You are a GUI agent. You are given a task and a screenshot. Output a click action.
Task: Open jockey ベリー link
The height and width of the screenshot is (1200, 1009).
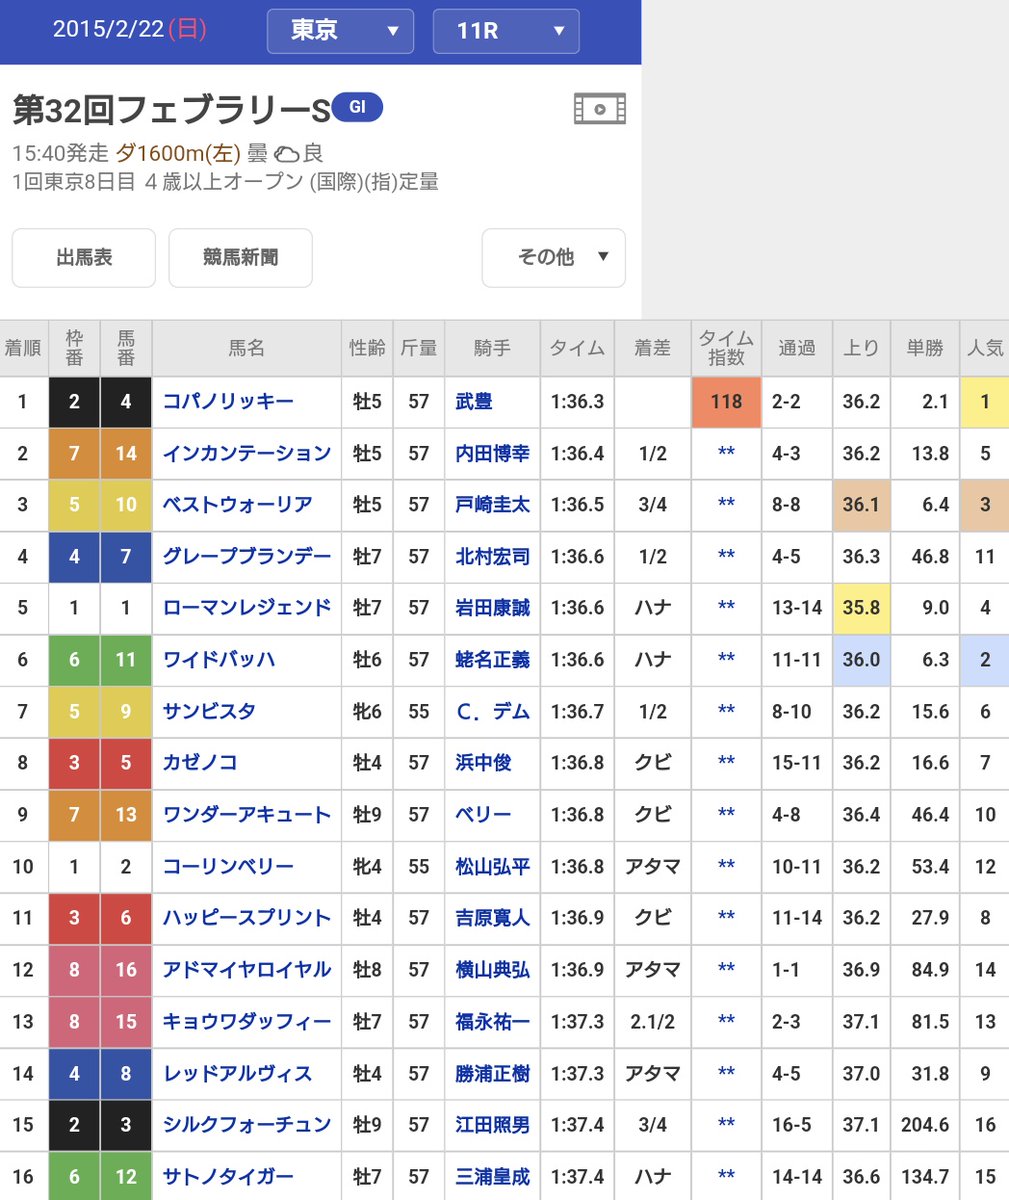[x=483, y=815]
